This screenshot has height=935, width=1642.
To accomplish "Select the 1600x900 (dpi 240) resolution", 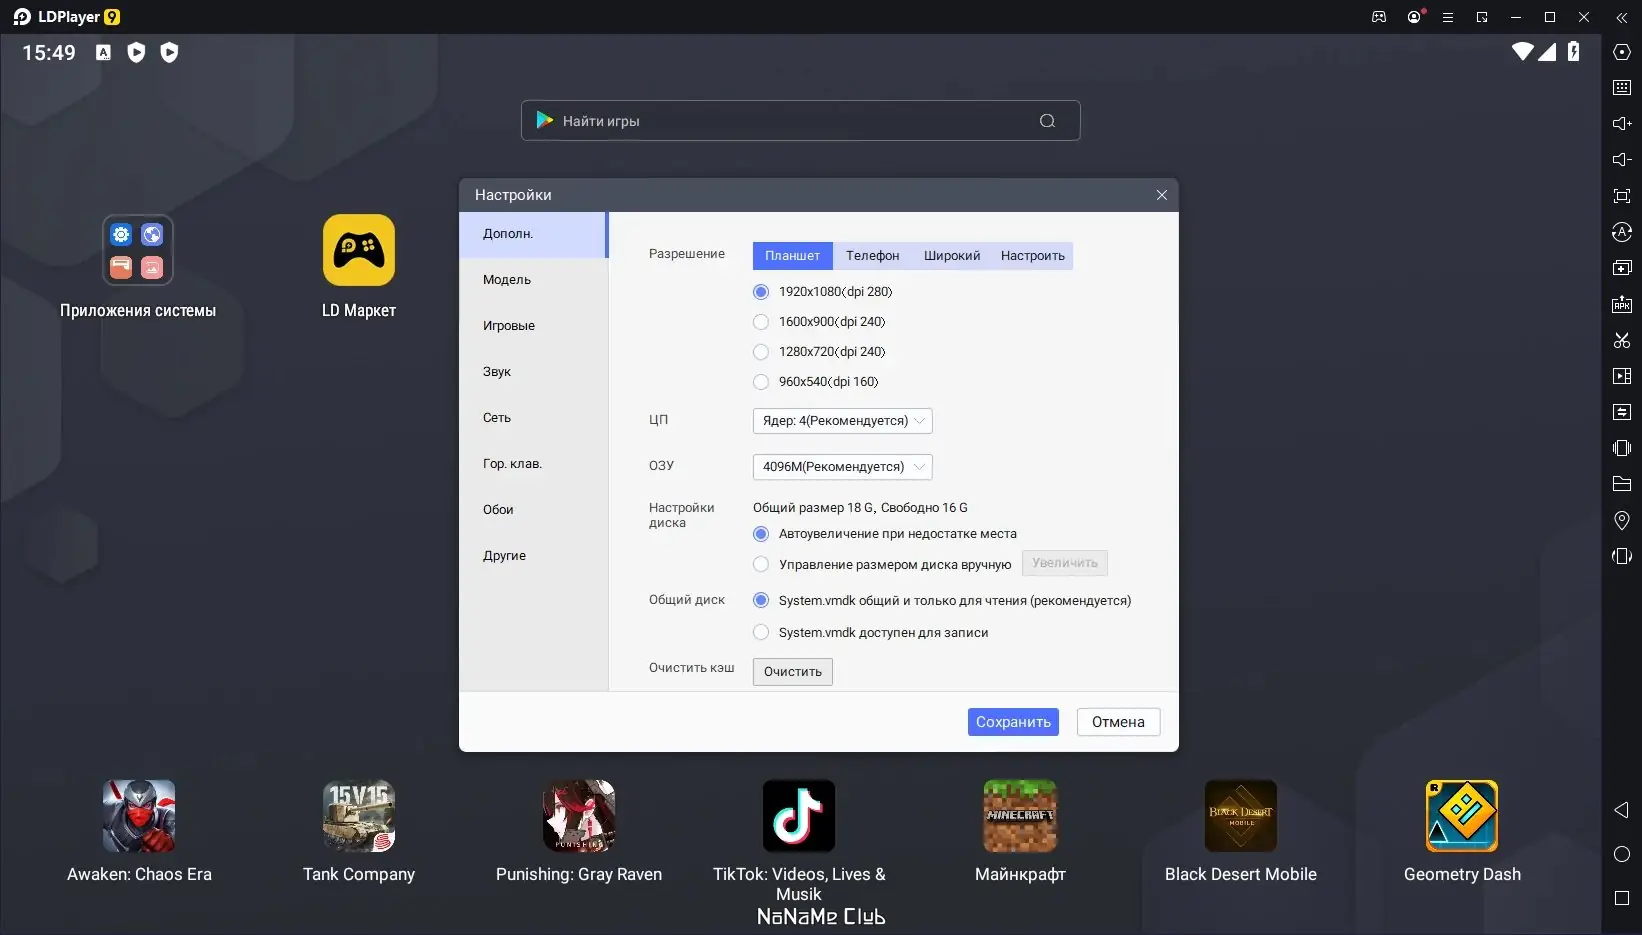I will tap(819, 322).
